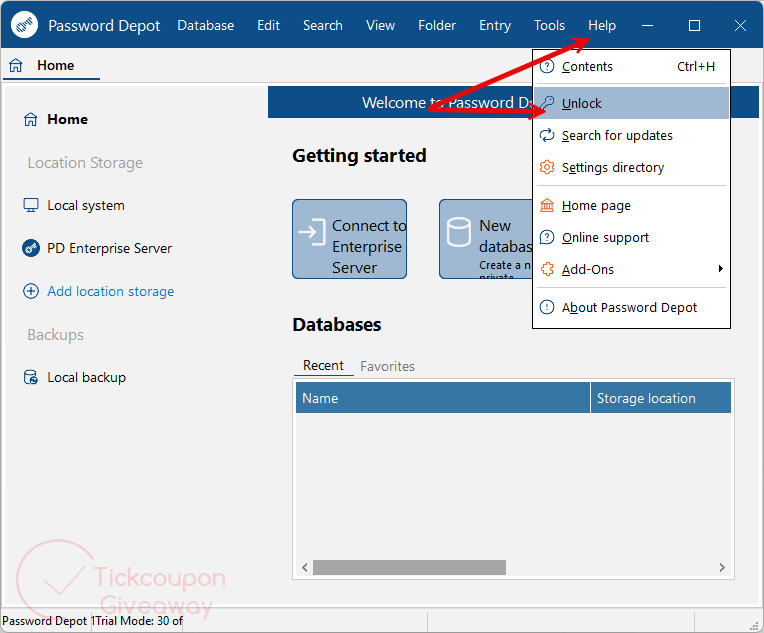The width and height of the screenshot is (764, 633).
Task: Choose Online support menu entry
Action: click(631, 237)
